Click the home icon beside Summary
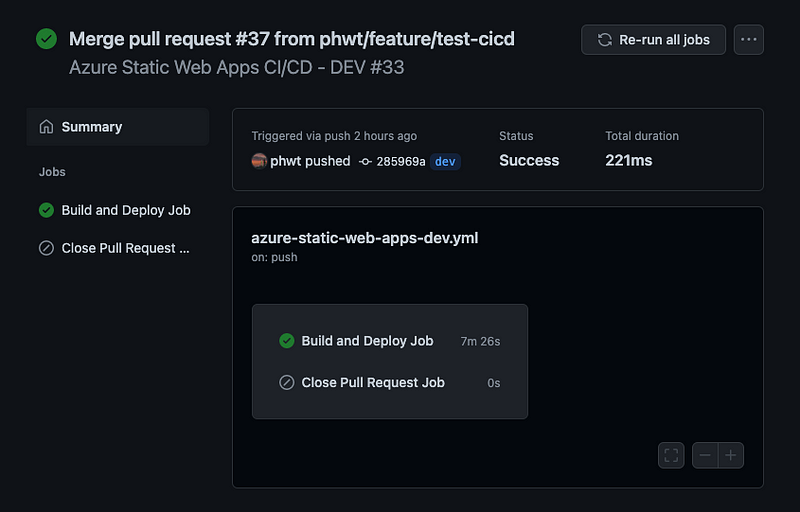The height and width of the screenshot is (512, 800). pyautogui.click(x=46, y=127)
